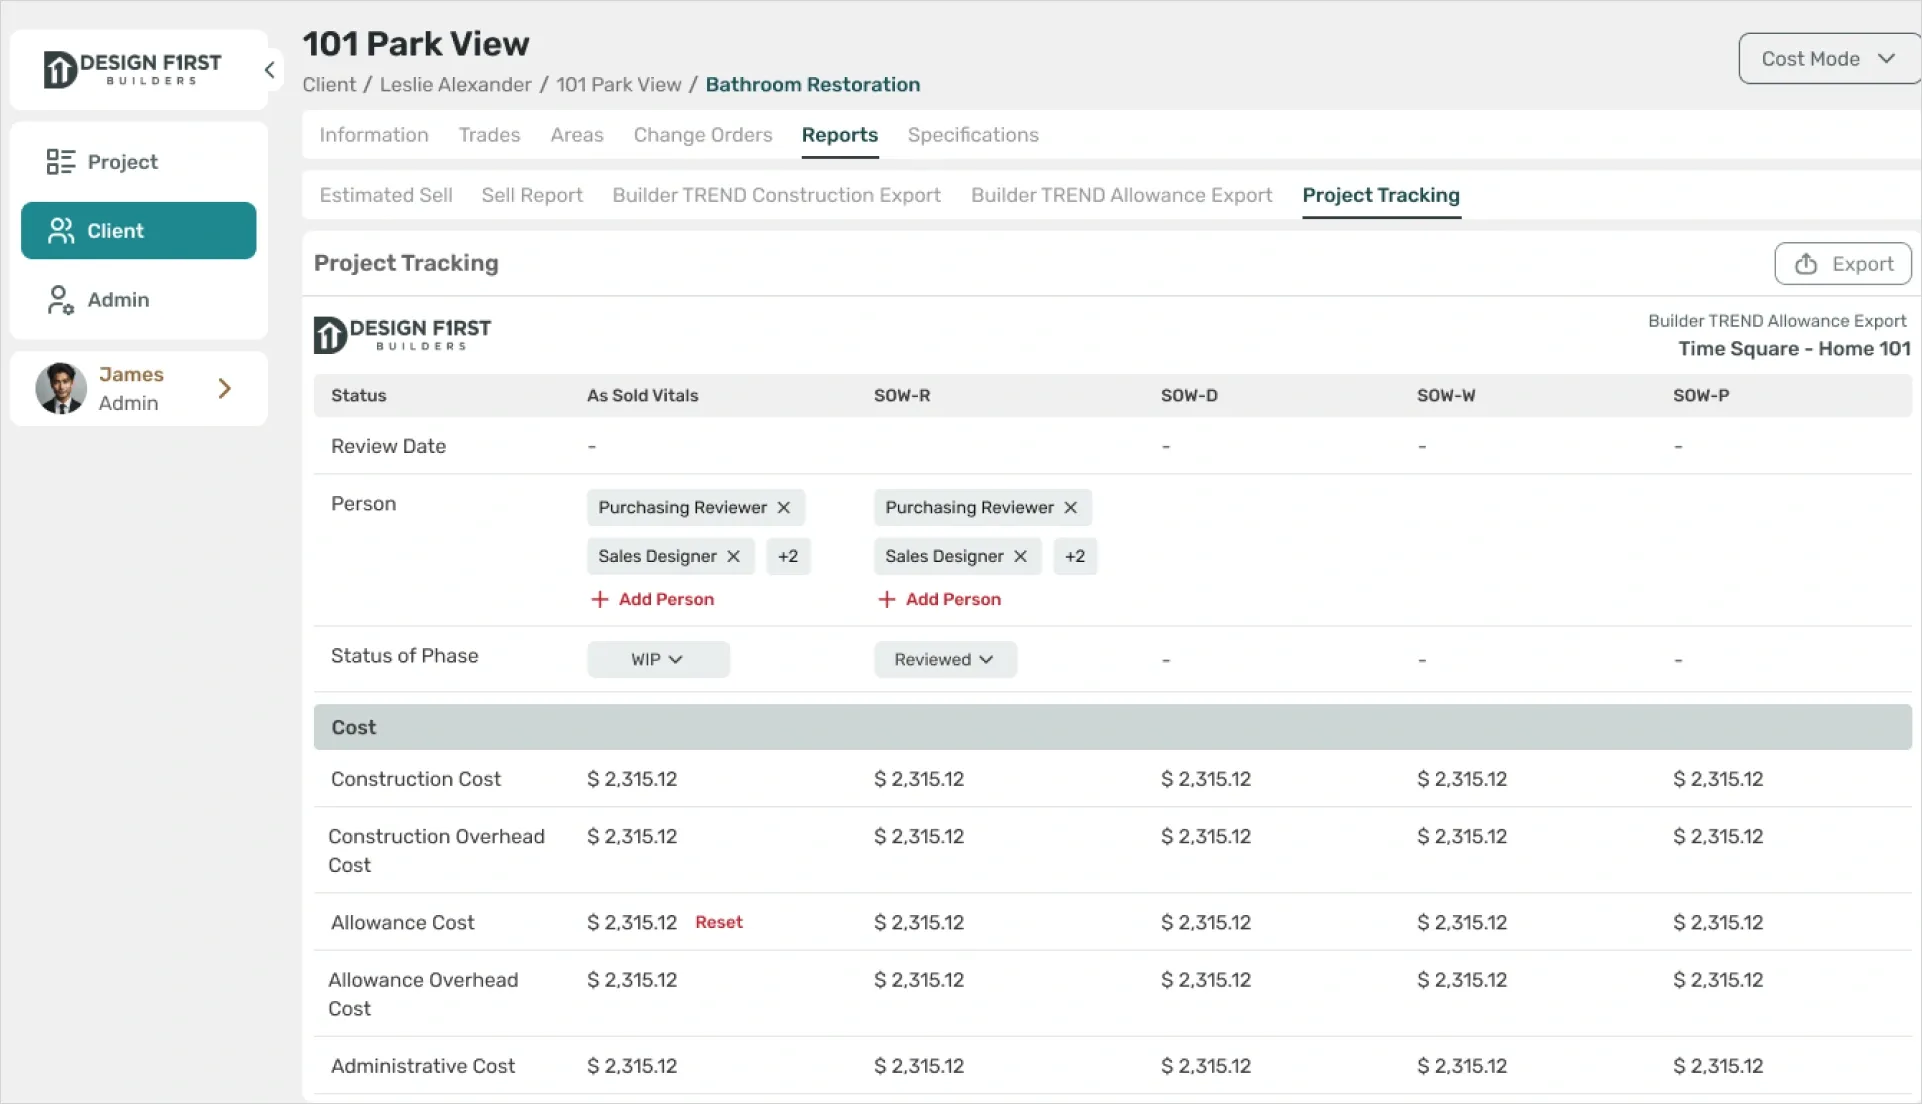Click the plus icon to Add Person under SOW-R
Image resolution: width=1922 pixels, height=1104 pixels.
click(887, 599)
